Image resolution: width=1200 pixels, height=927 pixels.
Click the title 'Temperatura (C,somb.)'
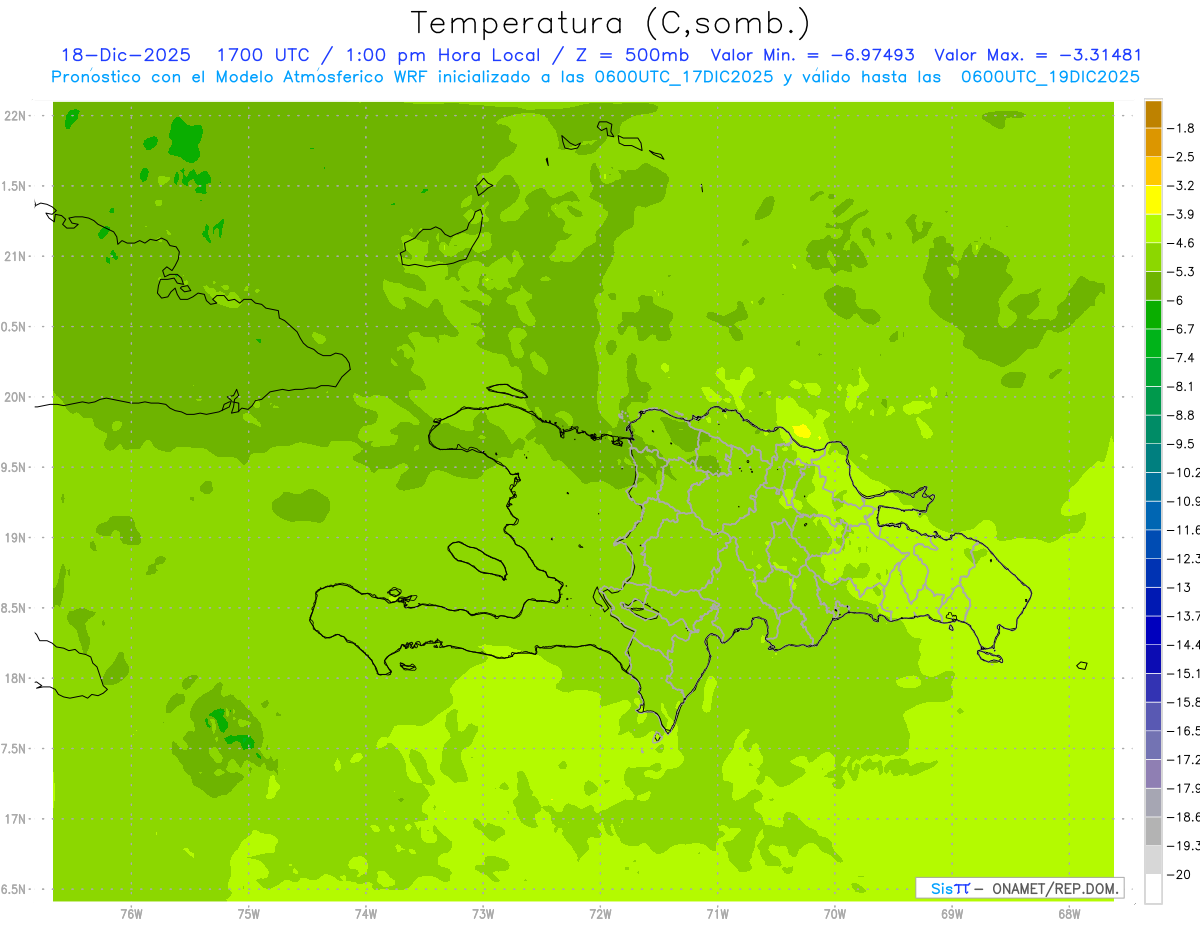tap(611, 24)
